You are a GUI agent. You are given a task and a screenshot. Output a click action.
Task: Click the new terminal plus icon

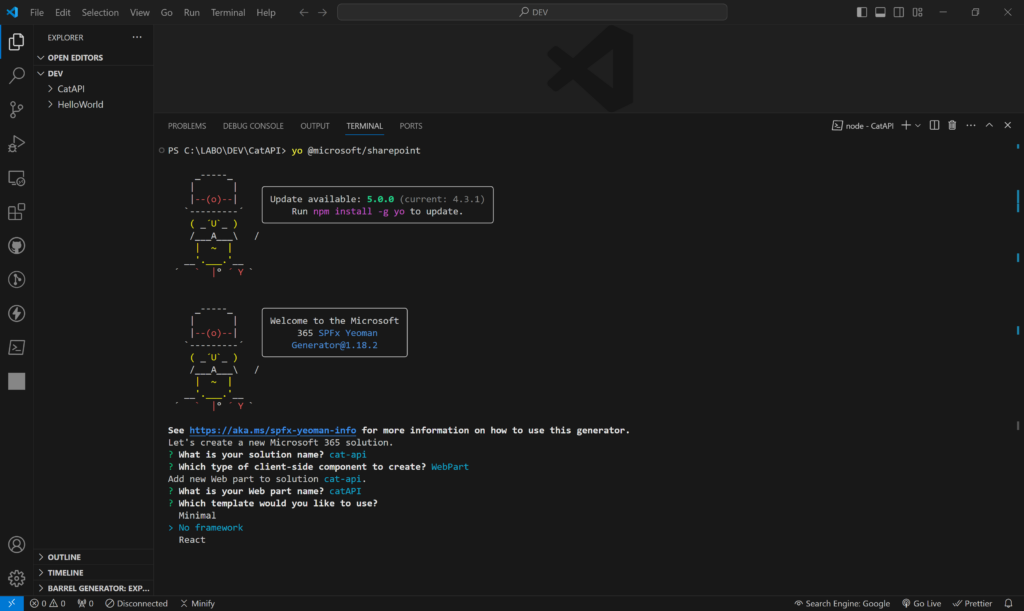(906, 125)
